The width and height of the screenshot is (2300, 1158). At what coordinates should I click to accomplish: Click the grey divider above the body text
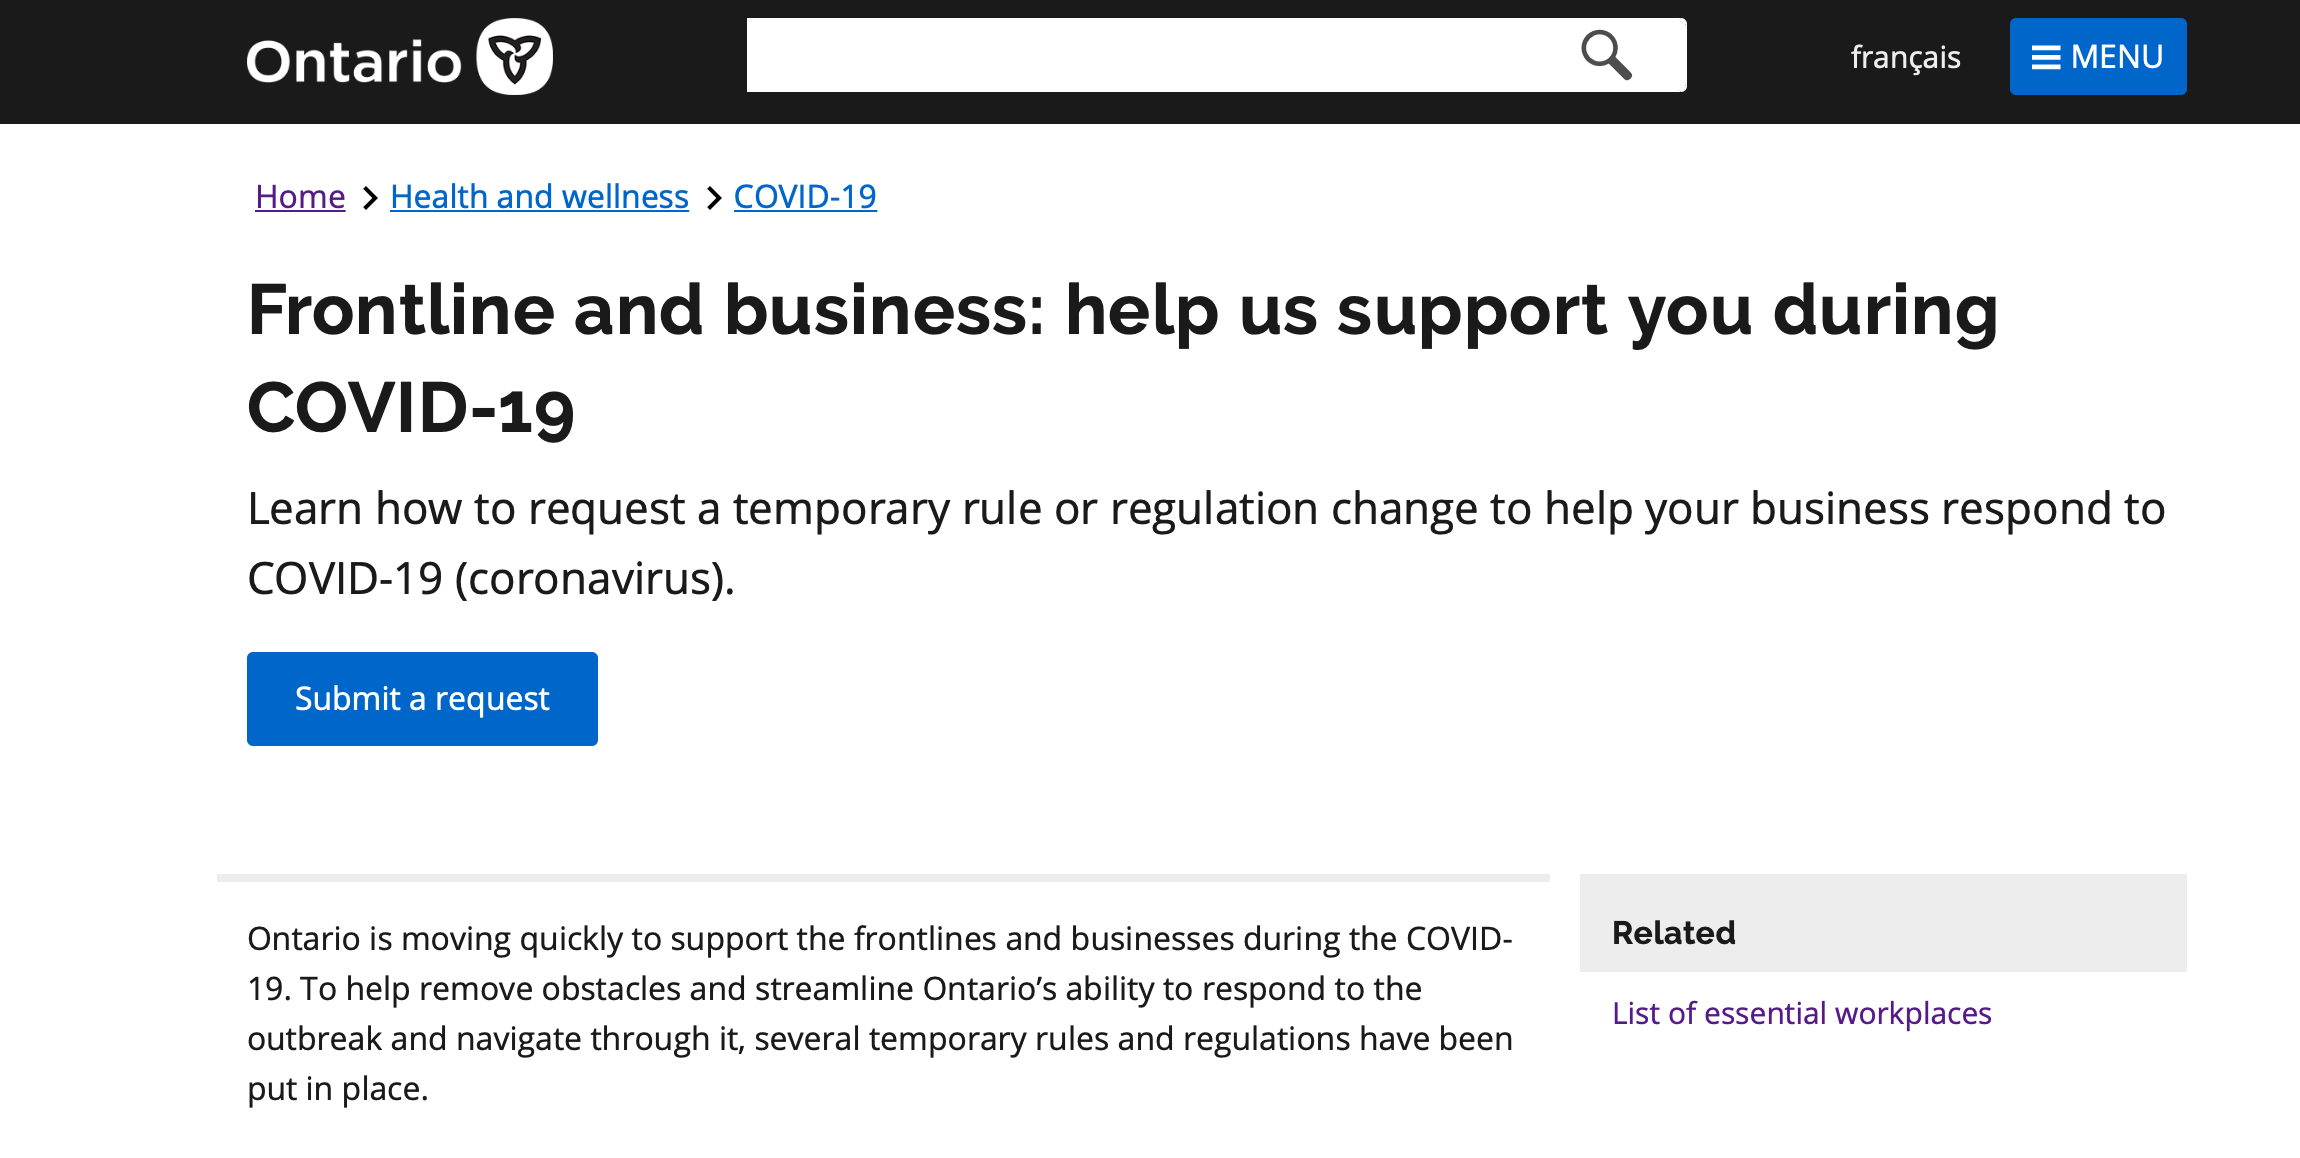(x=883, y=878)
